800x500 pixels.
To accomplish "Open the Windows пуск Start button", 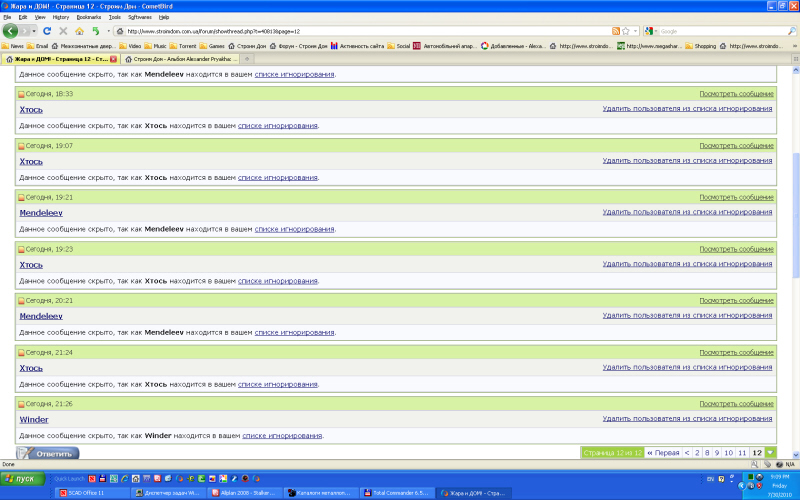I will coord(23,479).
